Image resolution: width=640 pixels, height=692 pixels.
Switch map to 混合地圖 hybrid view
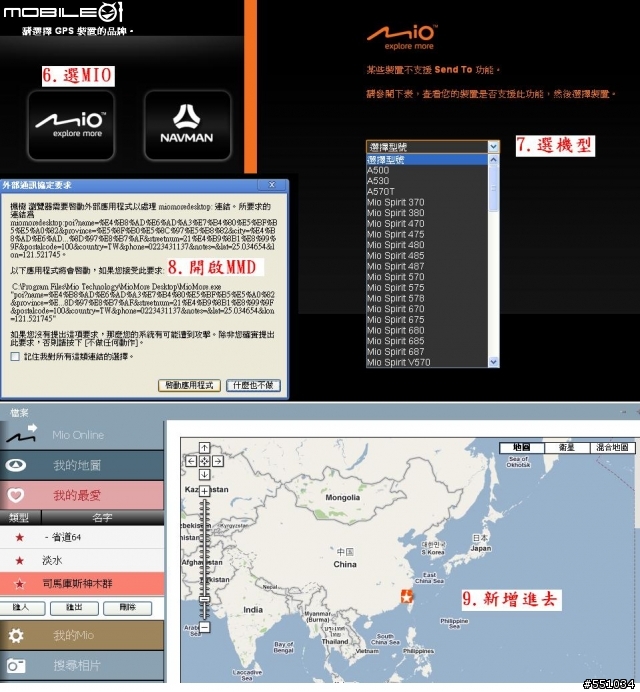613,448
